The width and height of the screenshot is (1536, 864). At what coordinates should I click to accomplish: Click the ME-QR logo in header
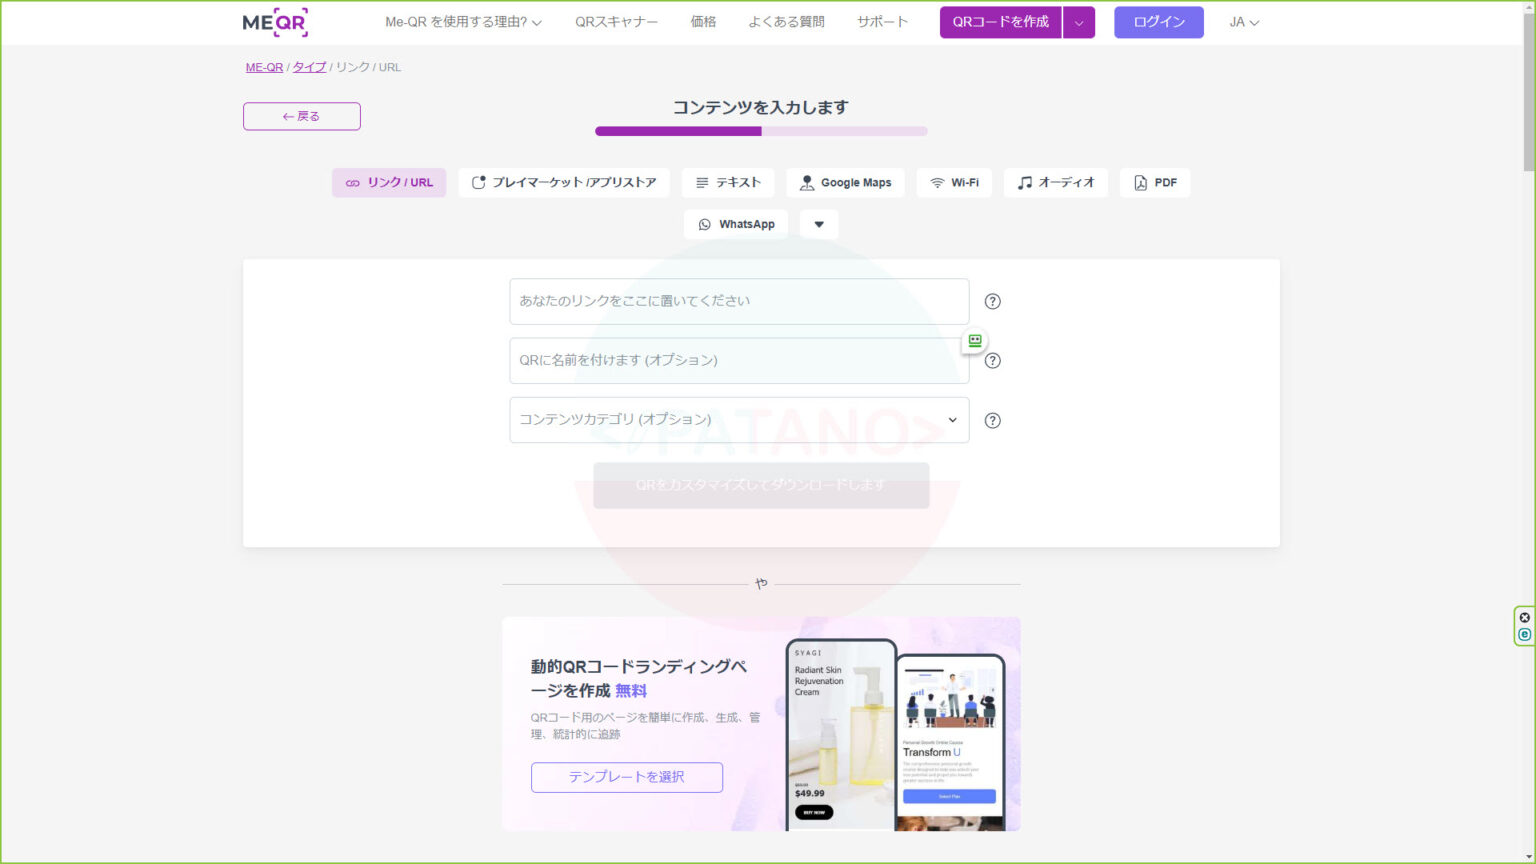tap(275, 22)
